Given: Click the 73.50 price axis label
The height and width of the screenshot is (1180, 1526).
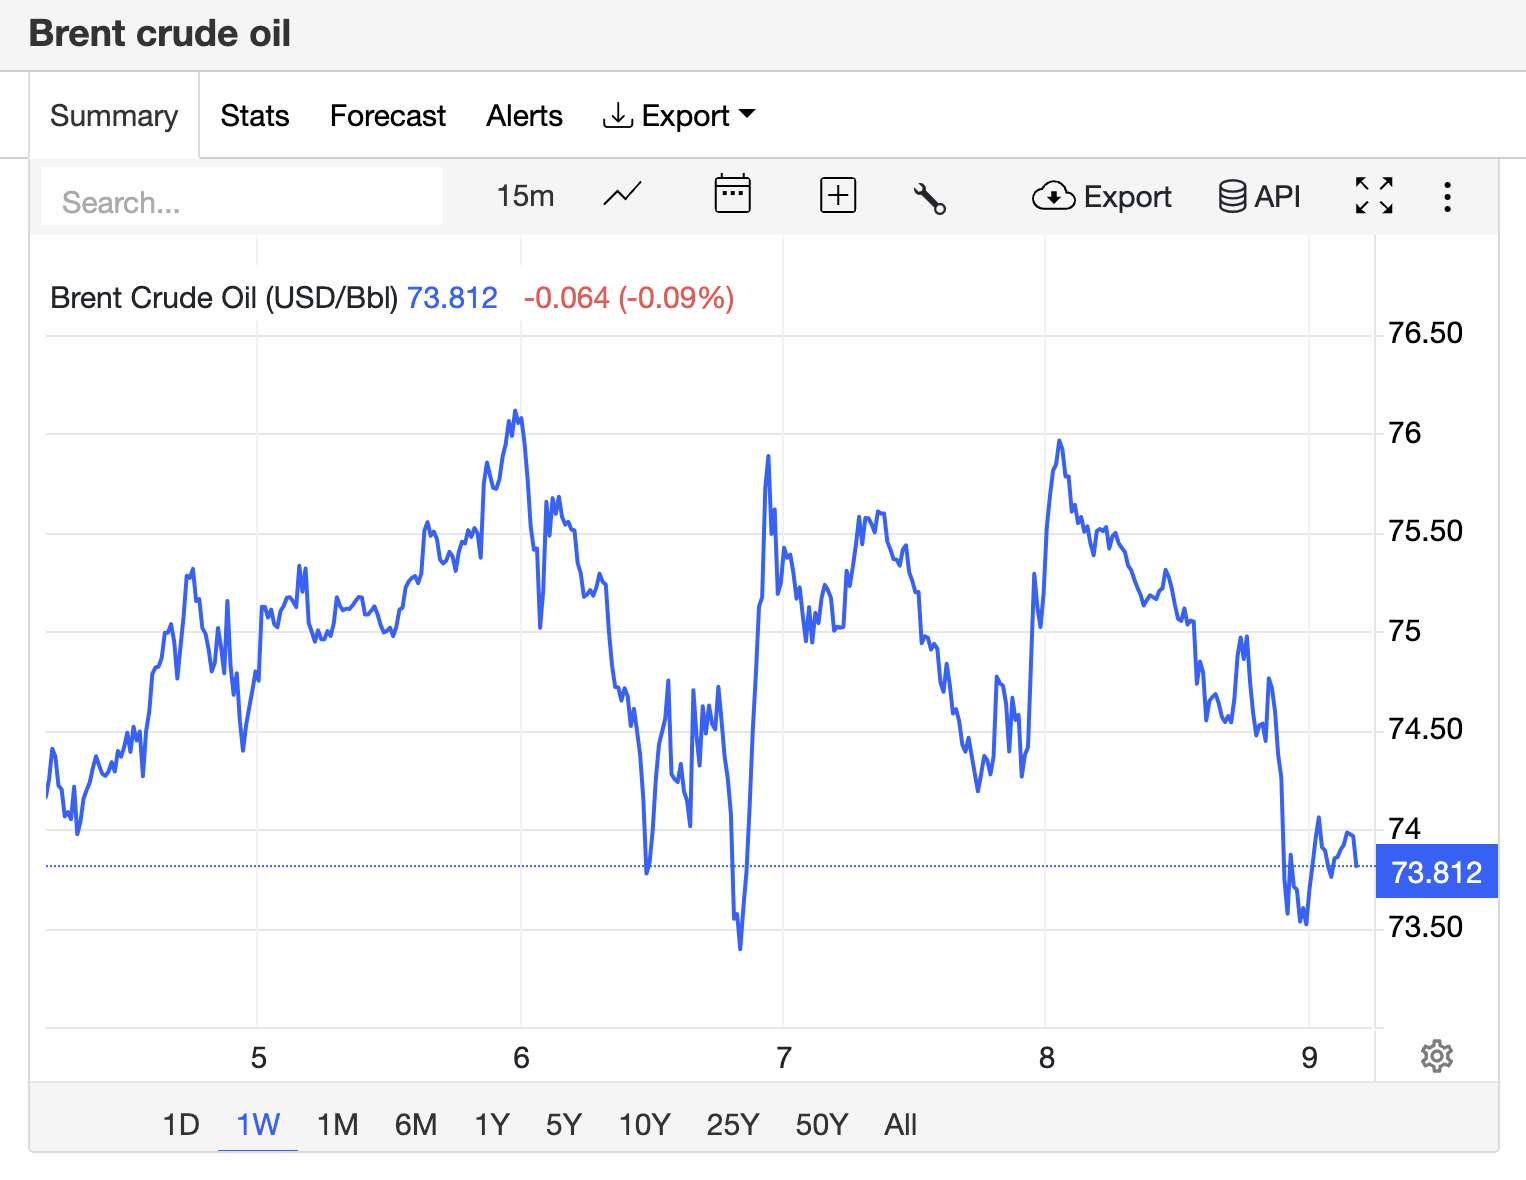Looking at the screenshot, I should 1425,927.
